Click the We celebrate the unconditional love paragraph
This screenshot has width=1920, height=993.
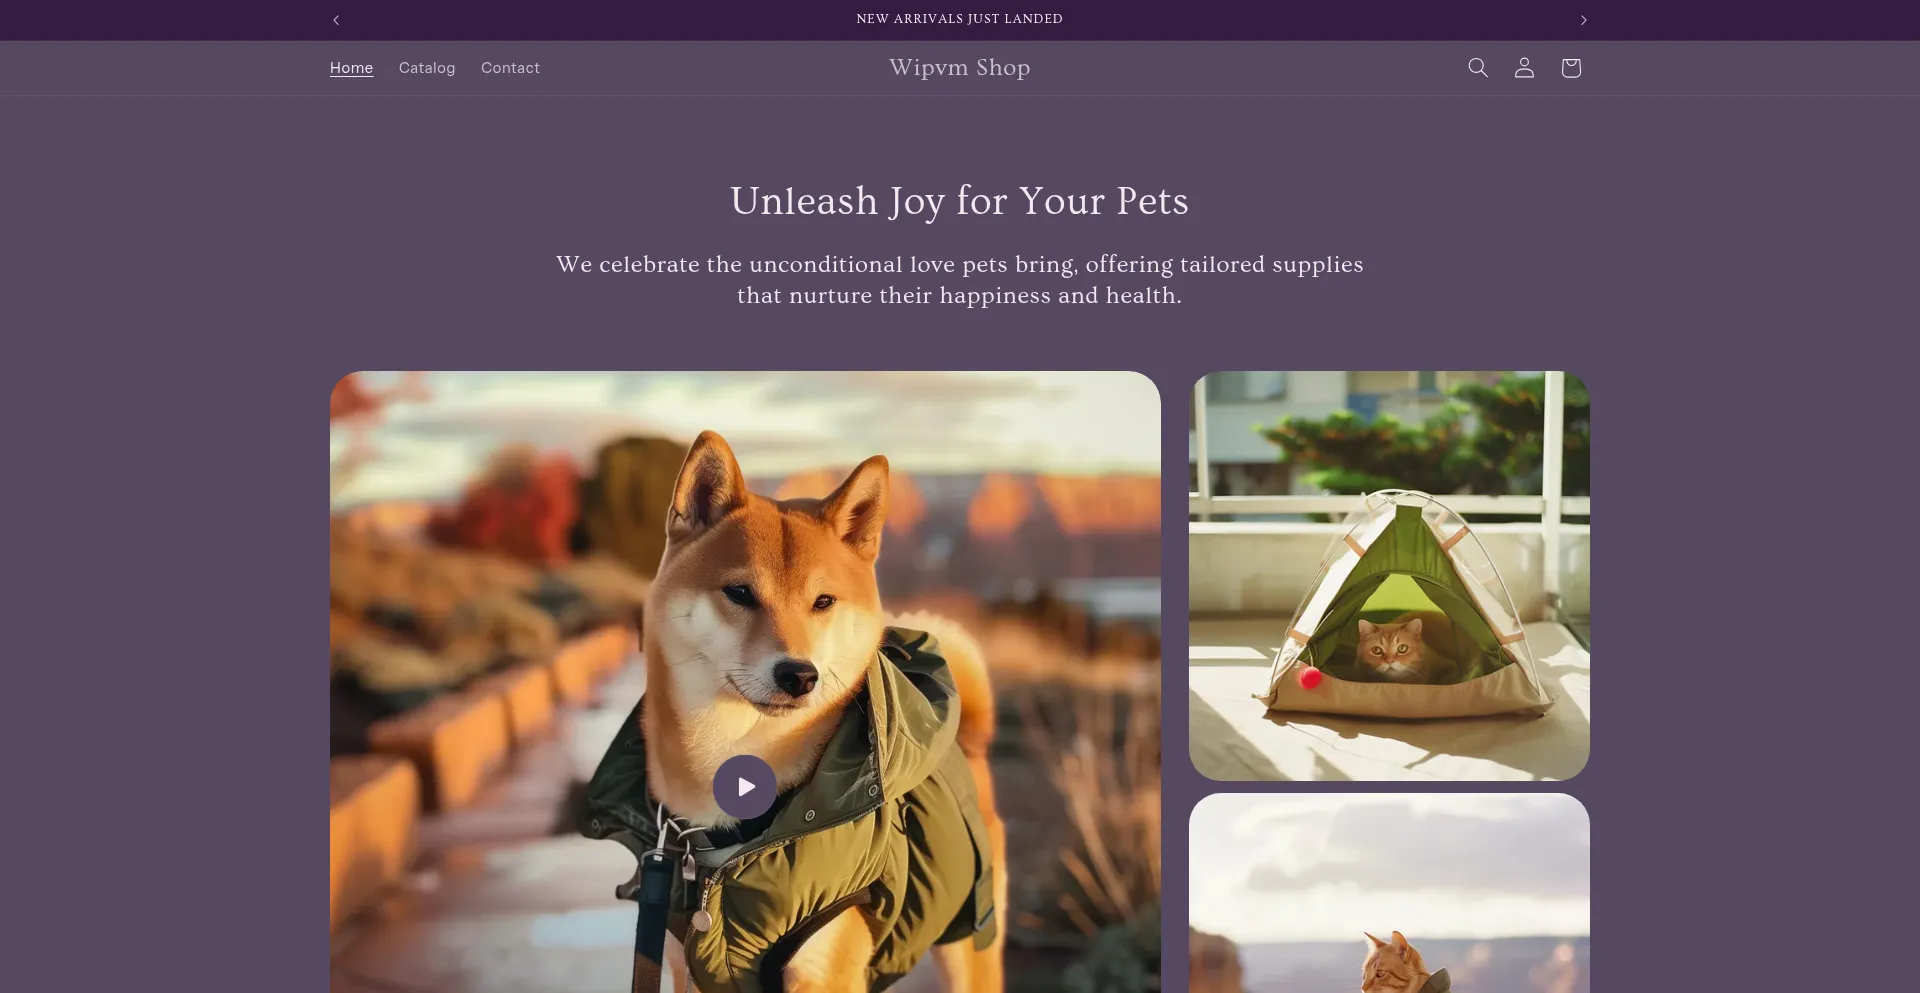pyautogui.click(x=960, y=280)
